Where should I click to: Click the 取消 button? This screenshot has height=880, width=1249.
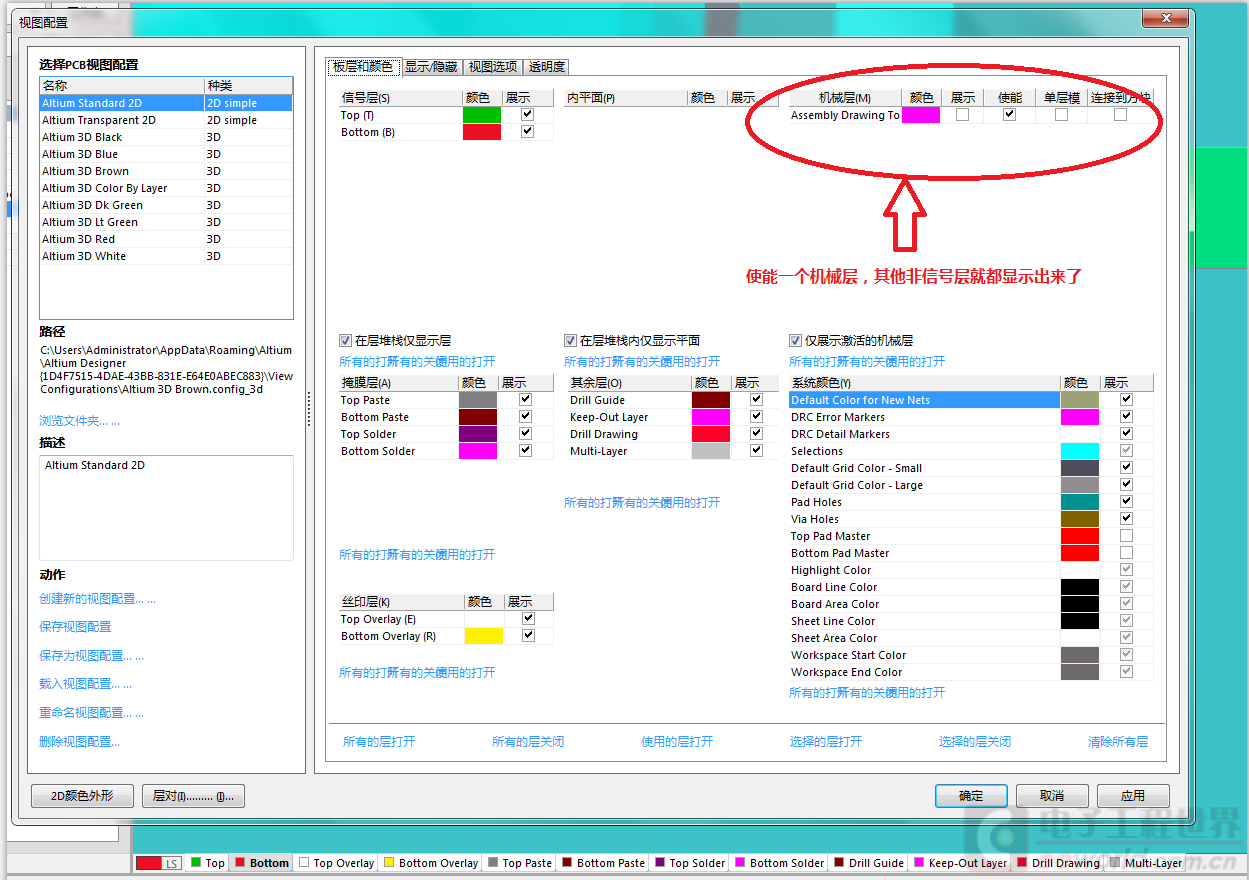[x=1052, y=796]
